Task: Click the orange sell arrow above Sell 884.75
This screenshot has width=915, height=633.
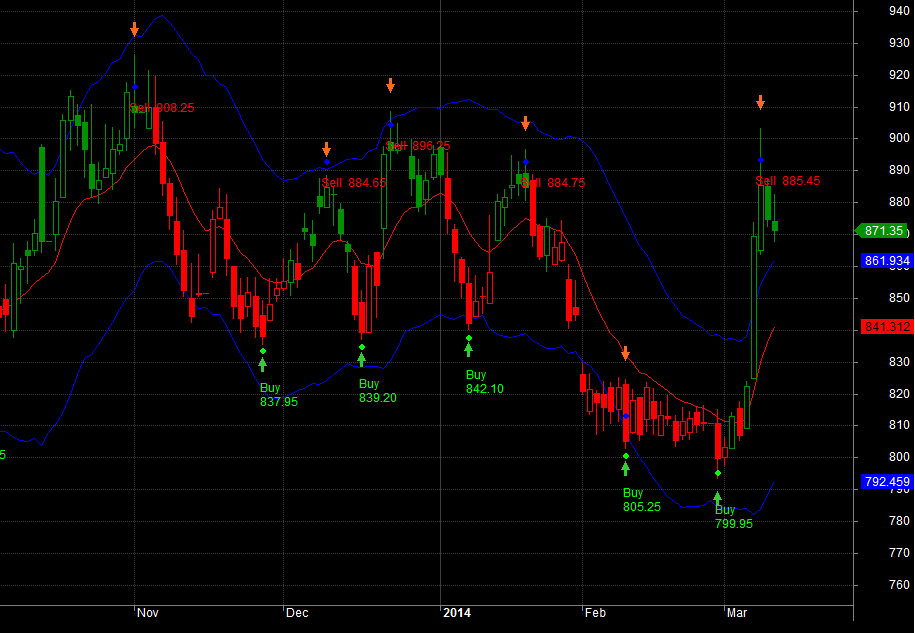Action: pos(525,123)
